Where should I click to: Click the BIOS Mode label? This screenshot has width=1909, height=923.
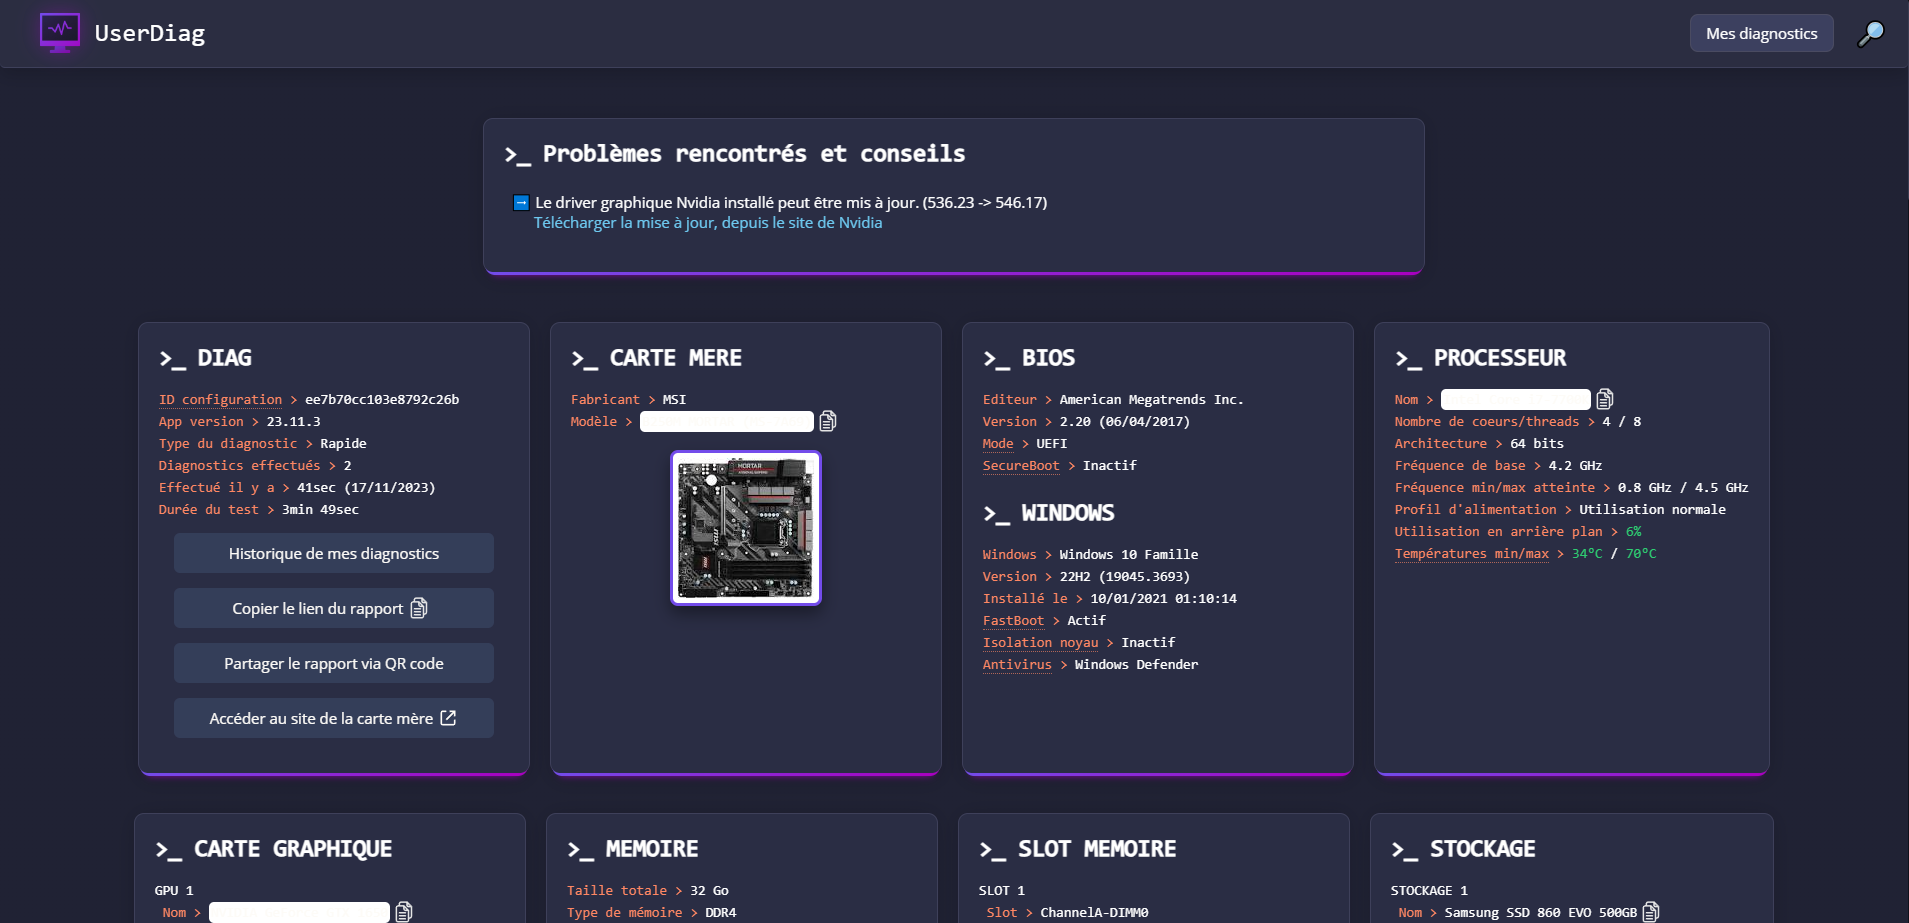coord(998,443)
